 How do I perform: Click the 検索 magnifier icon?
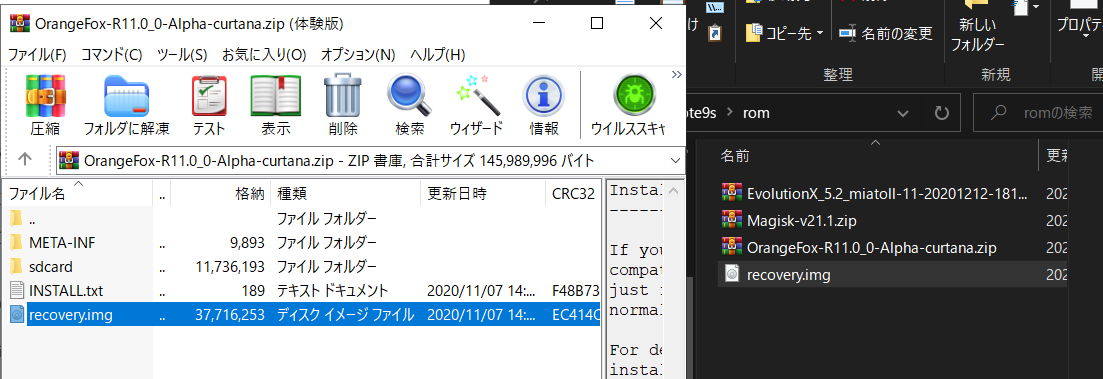pyautogui.click(x=409, y=104)
